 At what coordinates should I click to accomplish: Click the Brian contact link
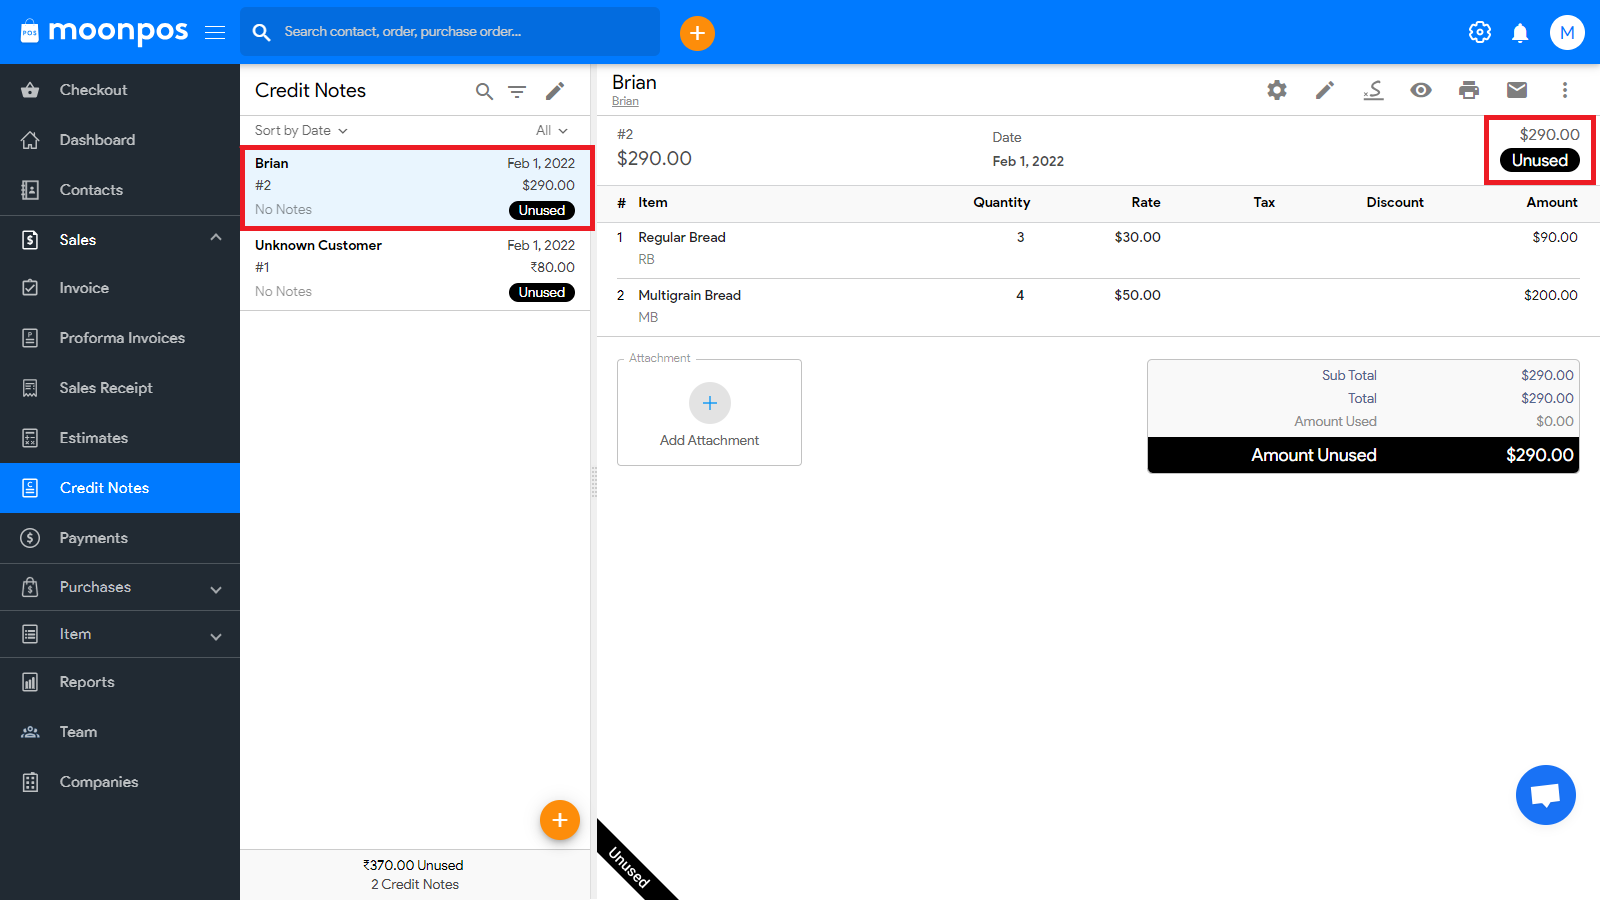click(625, 101)
